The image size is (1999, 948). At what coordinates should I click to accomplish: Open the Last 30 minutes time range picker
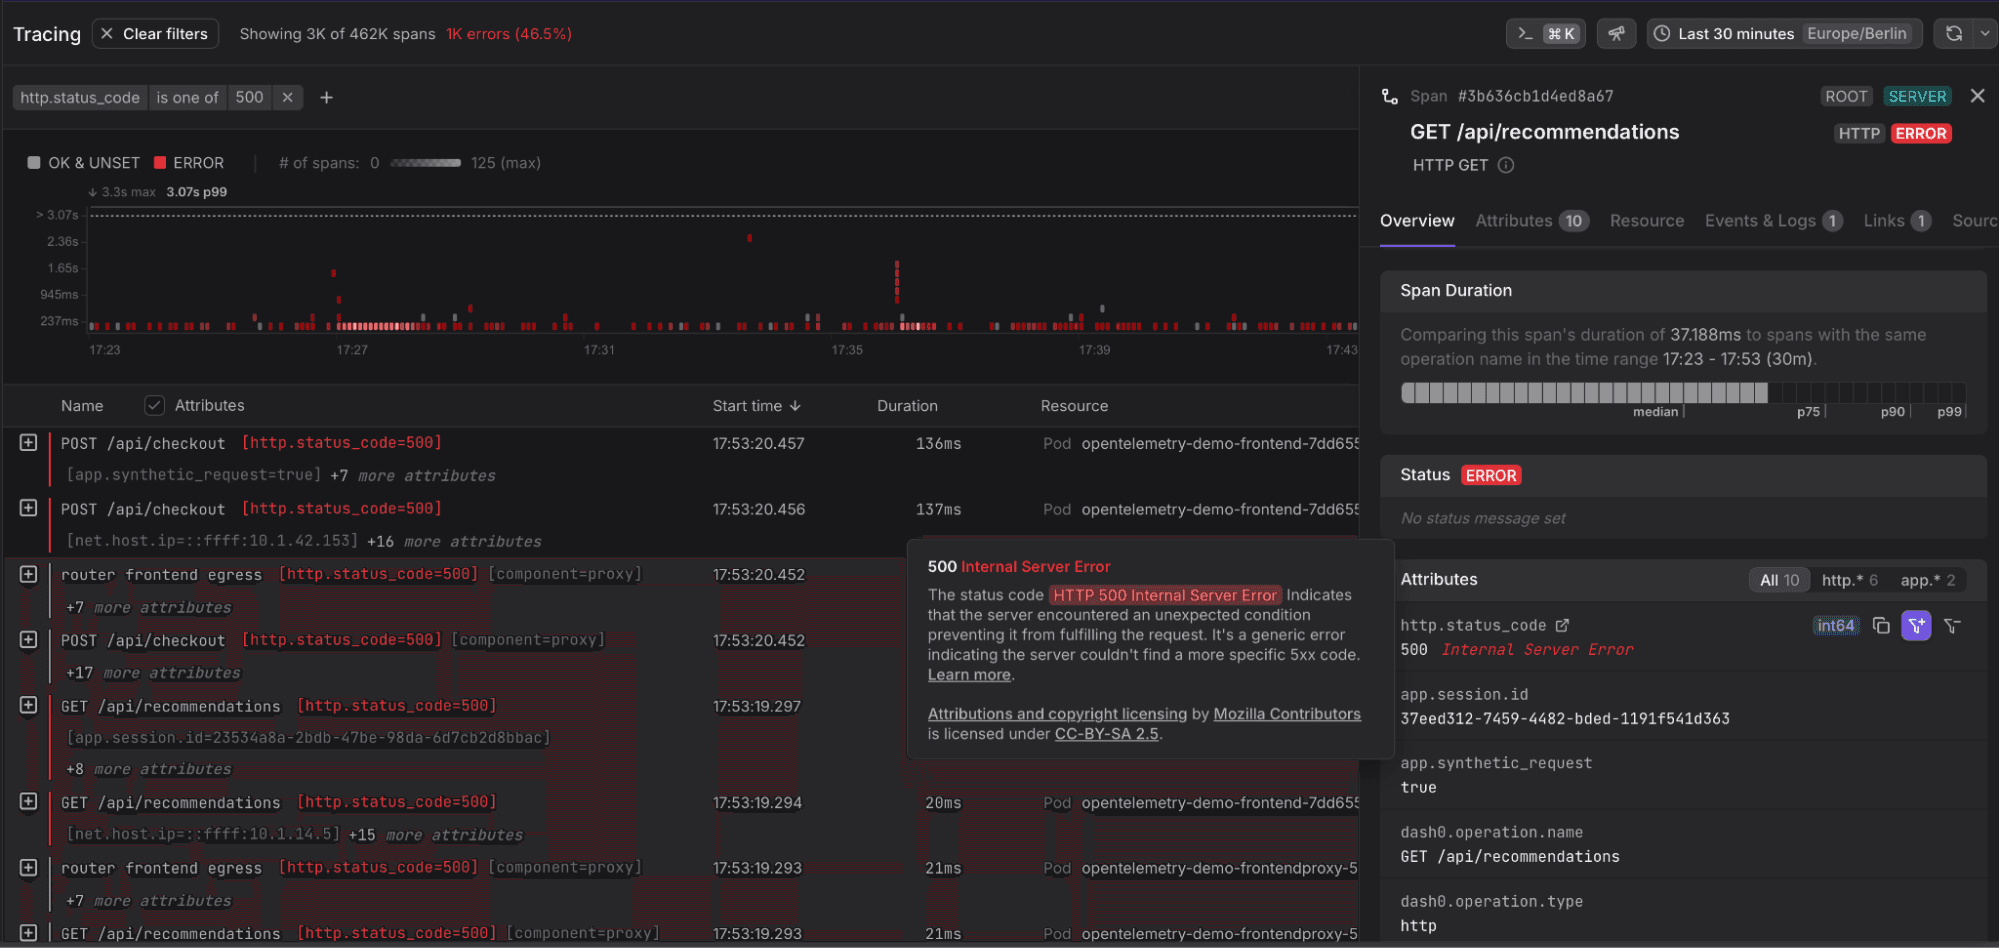coord(1785,34)
